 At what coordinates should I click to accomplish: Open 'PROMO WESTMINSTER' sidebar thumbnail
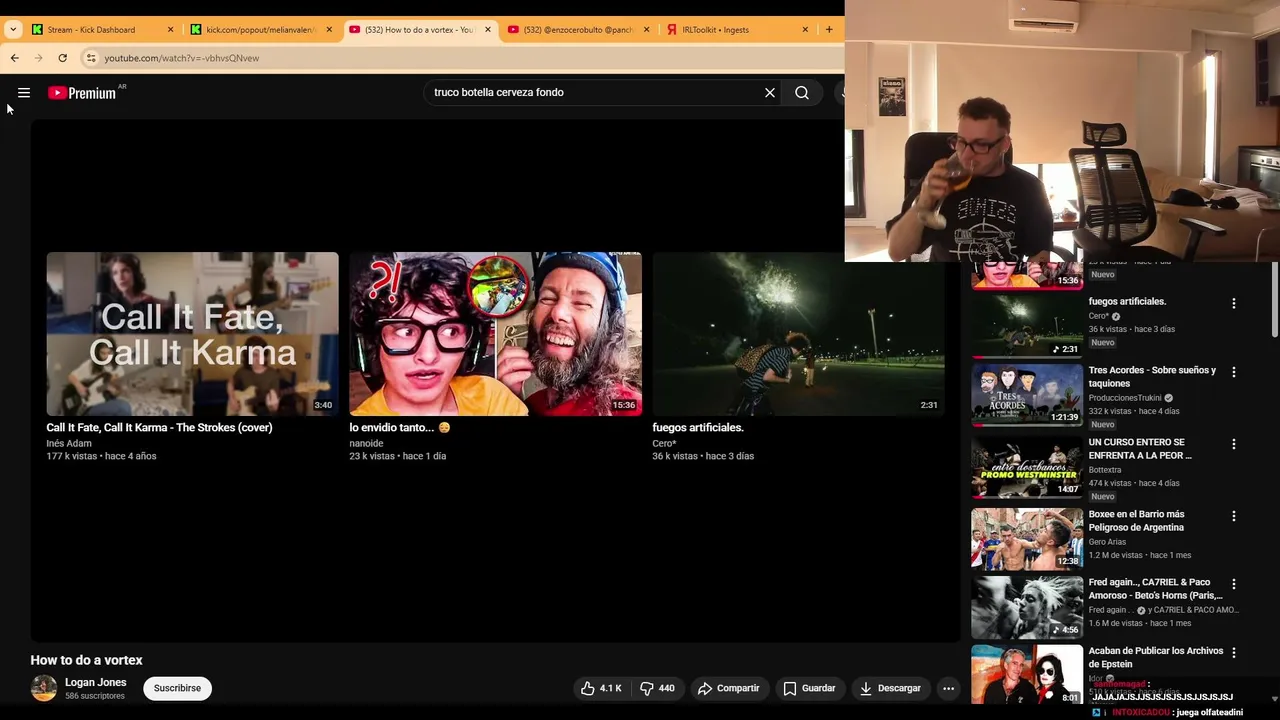[1027, 467]
